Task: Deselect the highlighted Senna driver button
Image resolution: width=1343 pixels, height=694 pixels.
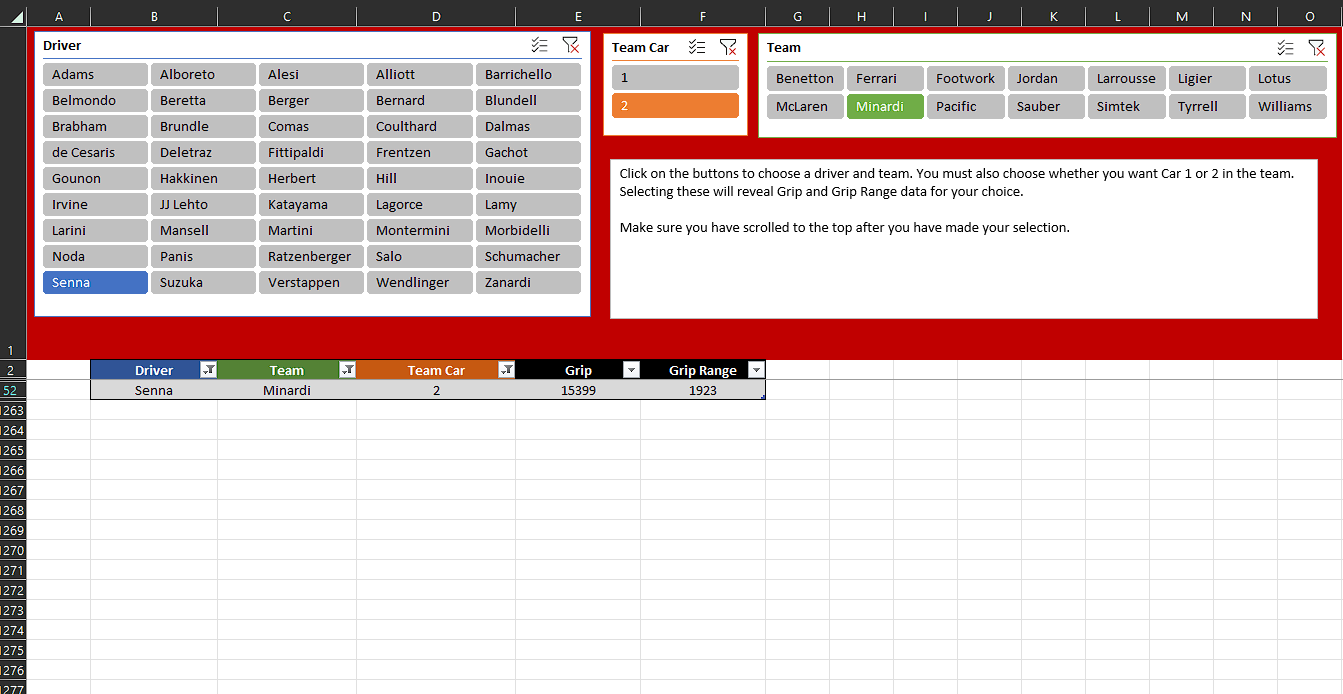Action: tap(95, 283)
